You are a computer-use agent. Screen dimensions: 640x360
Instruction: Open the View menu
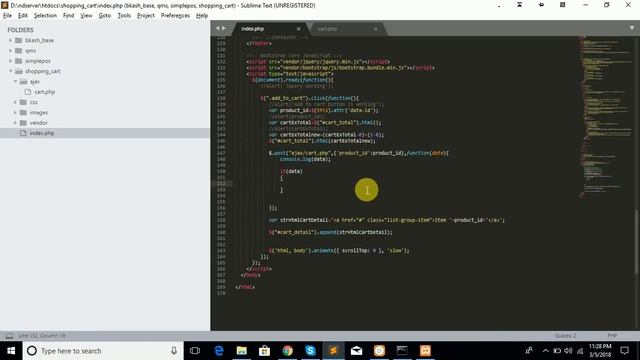(86, 16)
